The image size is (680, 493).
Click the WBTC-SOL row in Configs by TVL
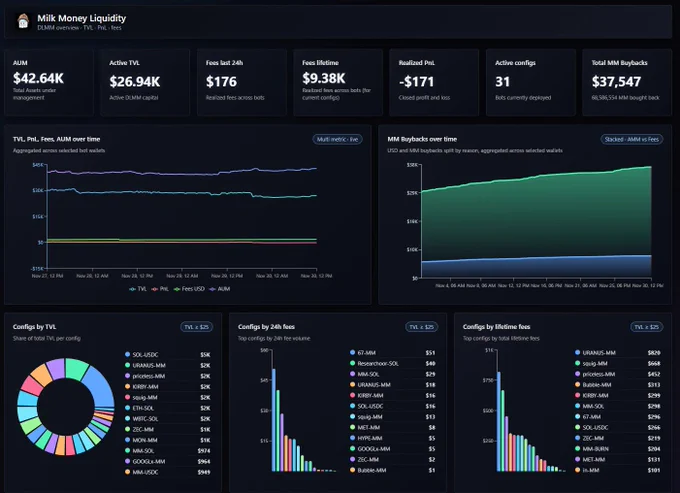tap(167, 419)
